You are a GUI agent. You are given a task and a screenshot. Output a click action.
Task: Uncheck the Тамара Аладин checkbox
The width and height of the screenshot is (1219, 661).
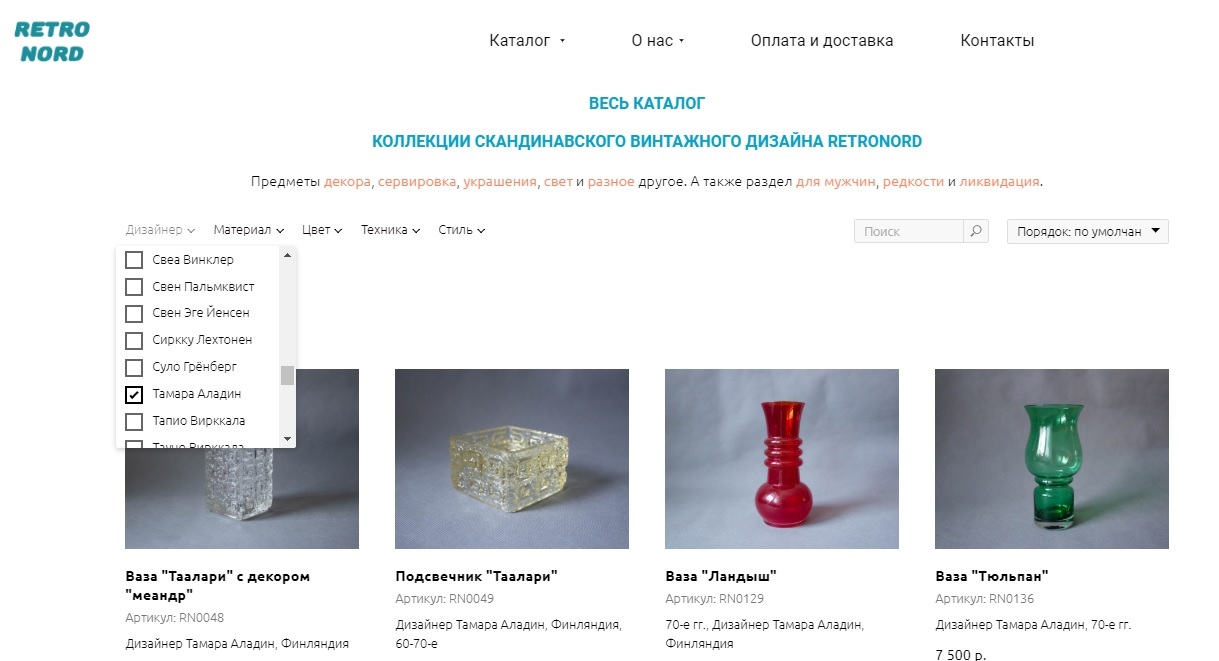coord(134,394)
